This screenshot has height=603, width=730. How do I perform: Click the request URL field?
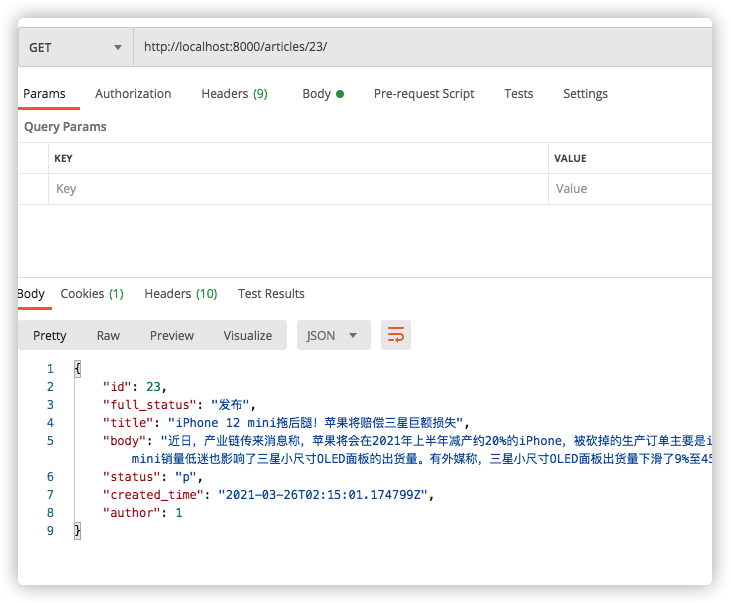(420, 47)
